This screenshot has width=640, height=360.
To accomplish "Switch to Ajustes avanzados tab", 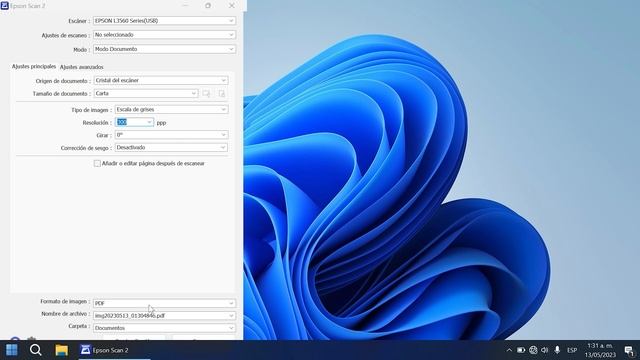I will pos(82,67).
